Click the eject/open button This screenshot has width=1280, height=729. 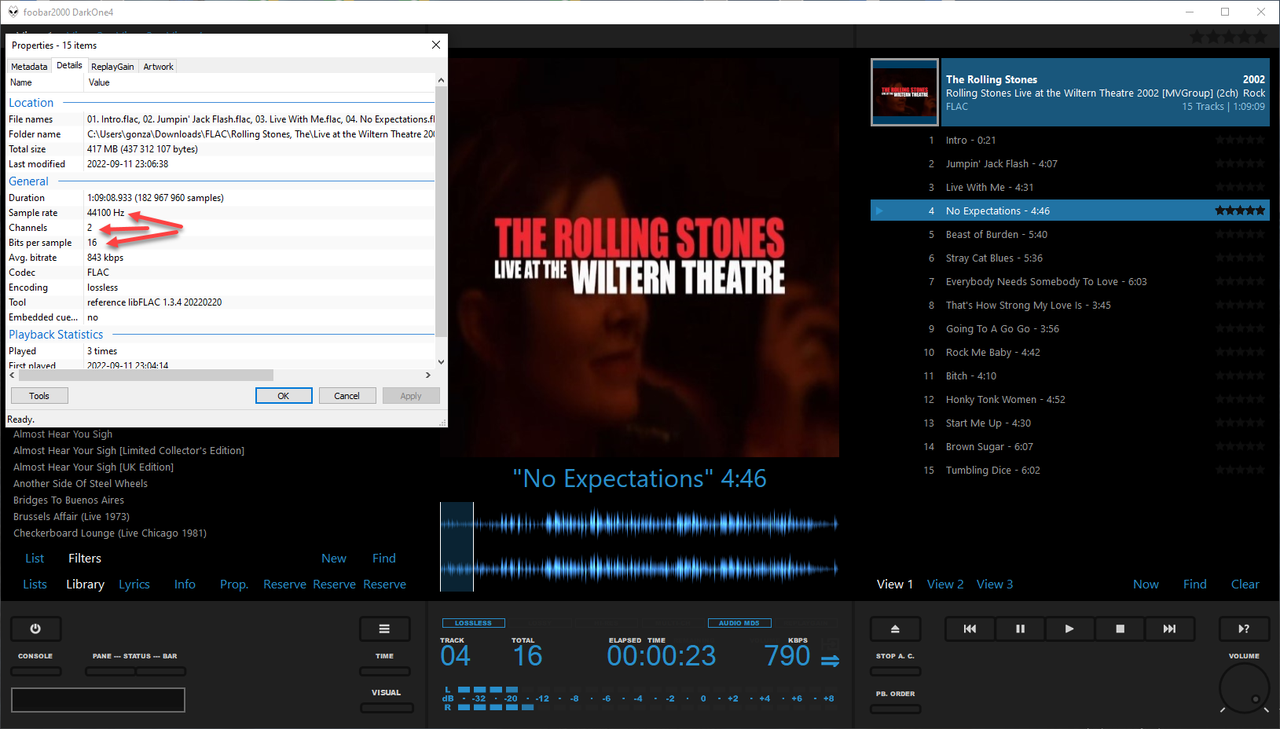895,629
